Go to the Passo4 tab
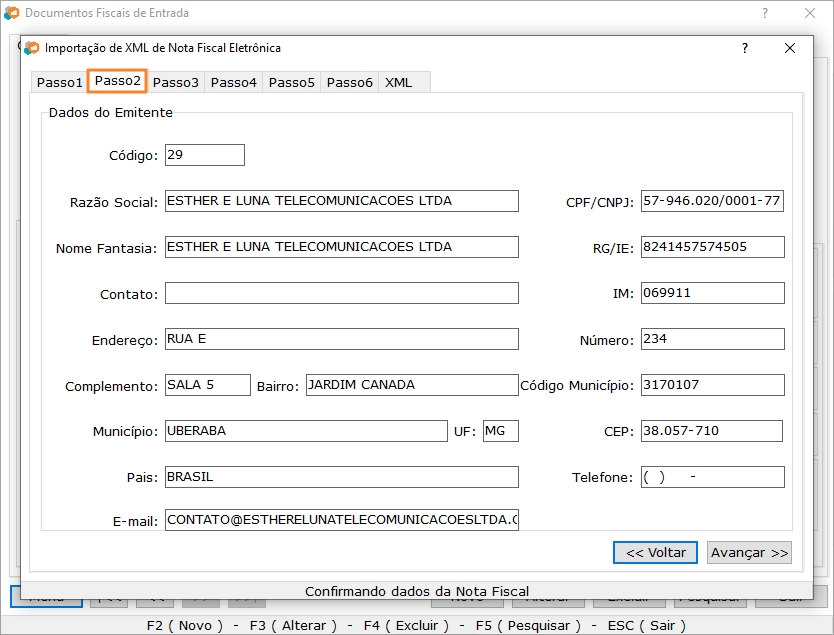 point(233,82)
